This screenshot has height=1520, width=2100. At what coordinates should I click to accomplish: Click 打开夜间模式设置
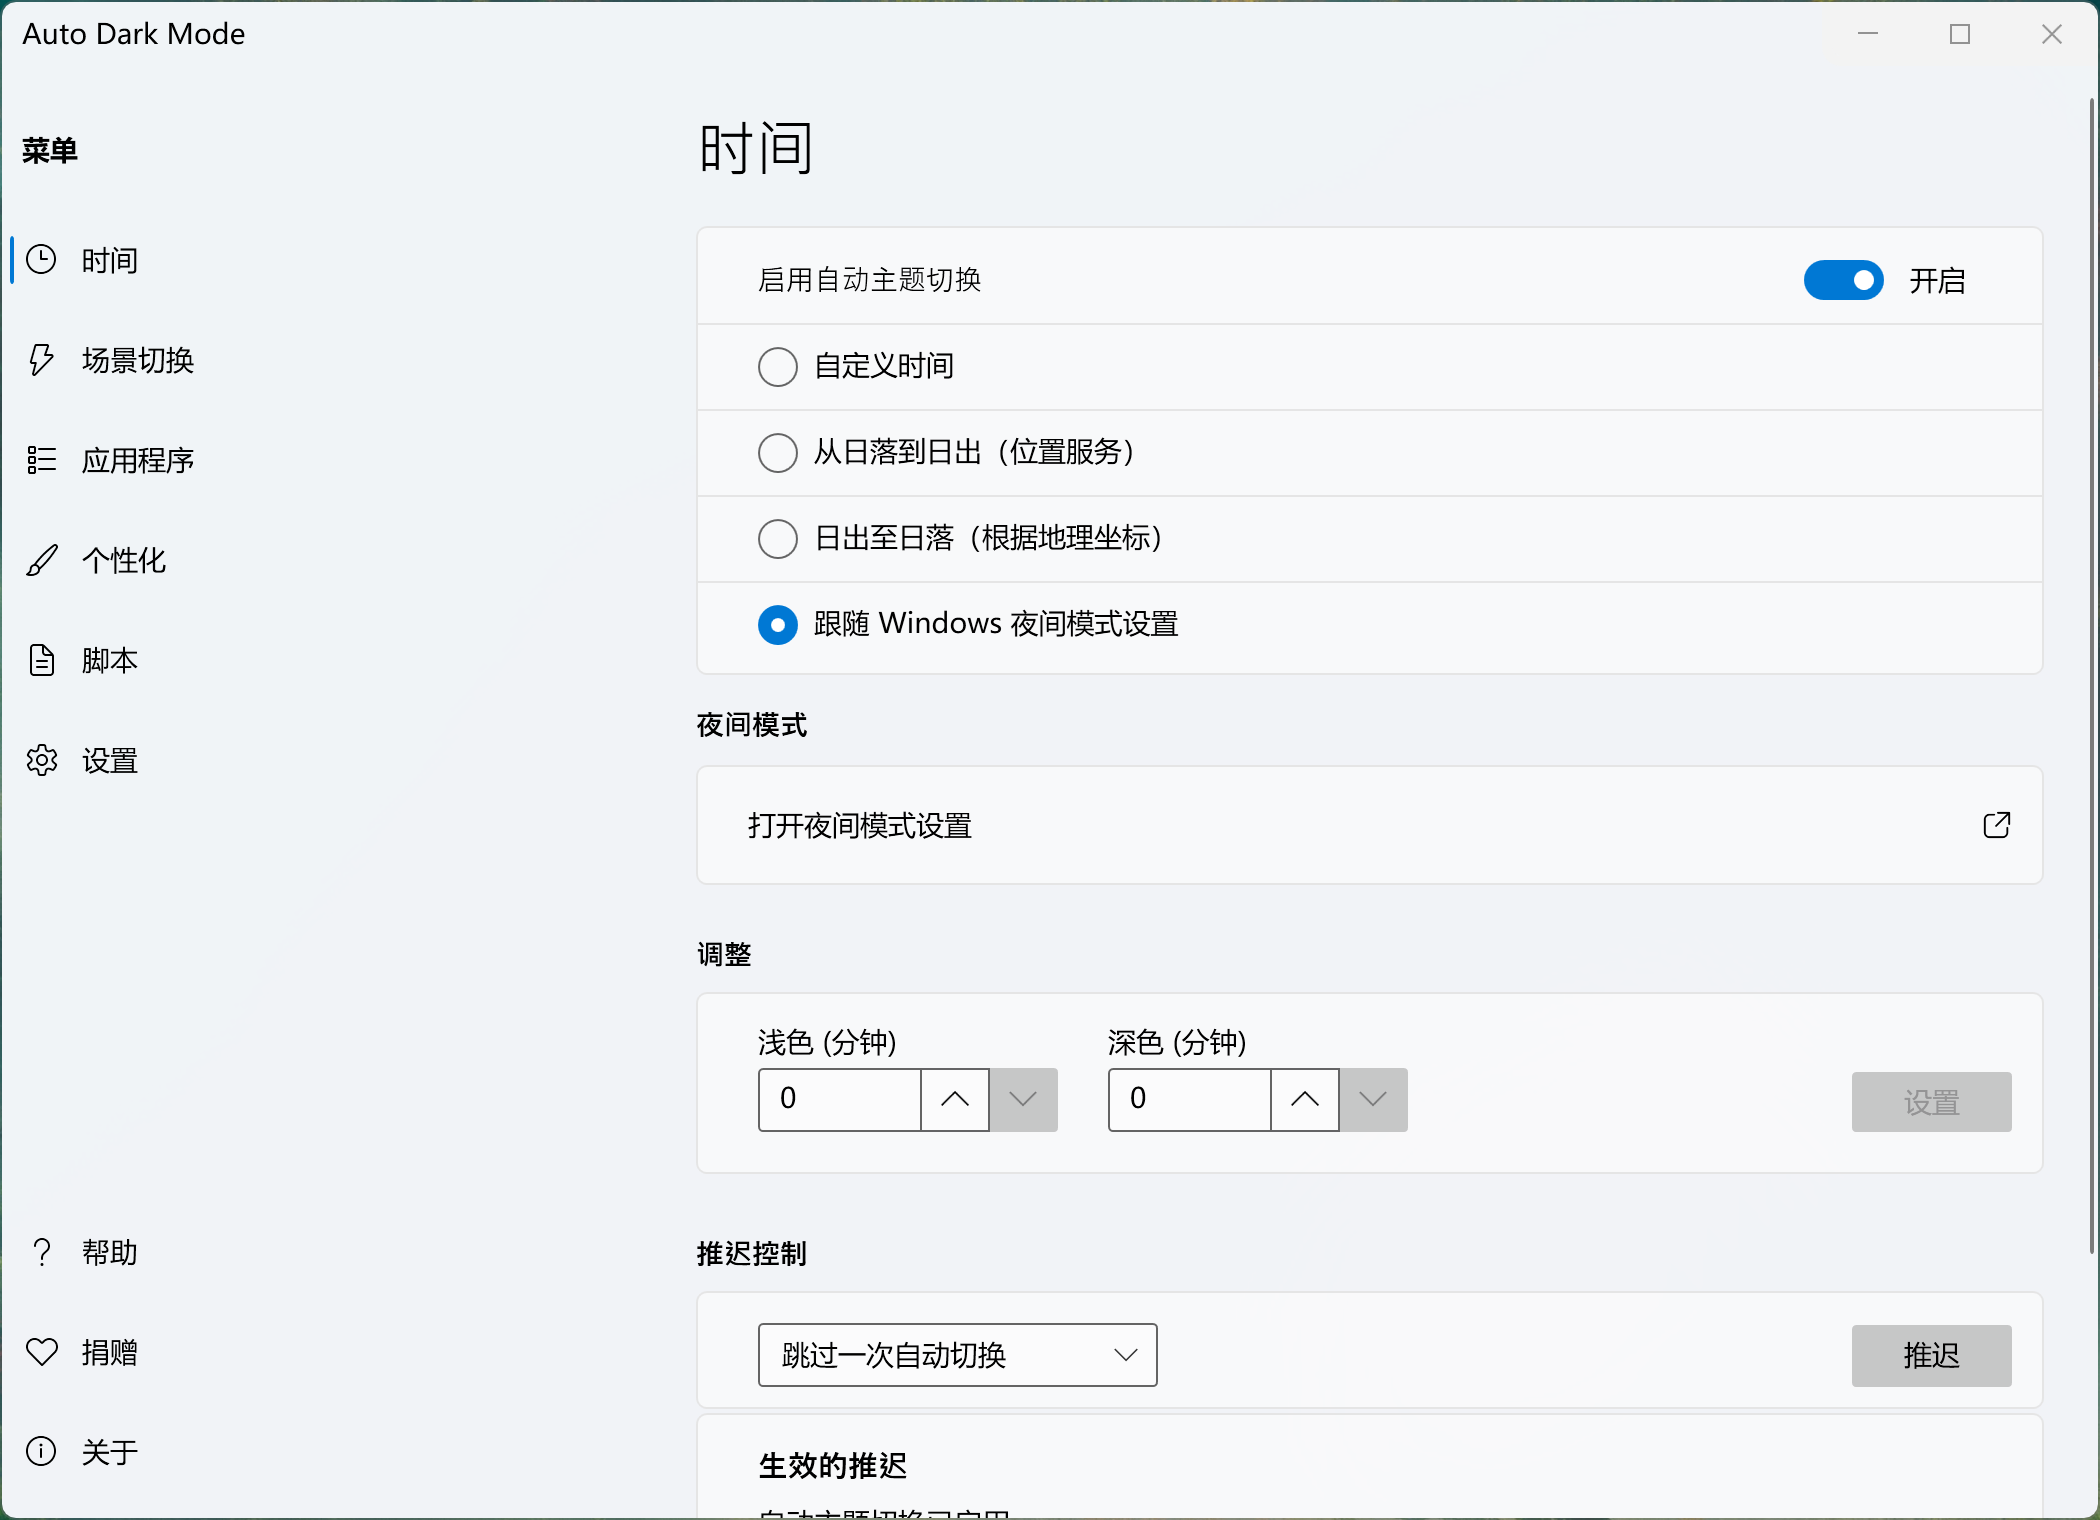860,826
